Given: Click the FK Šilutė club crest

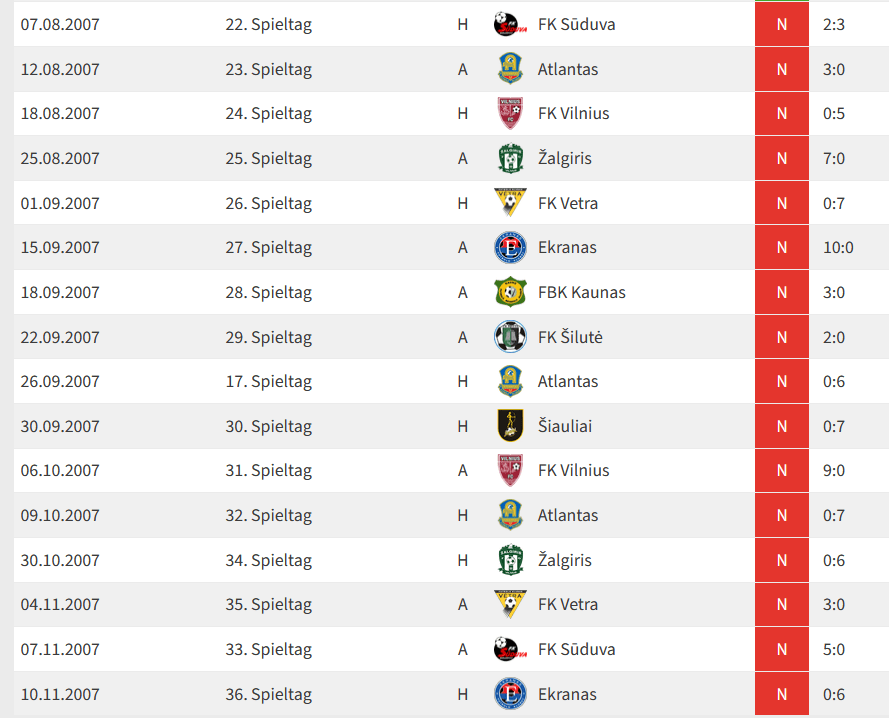Looking at the screenshot, I should (x=510, y=337).
